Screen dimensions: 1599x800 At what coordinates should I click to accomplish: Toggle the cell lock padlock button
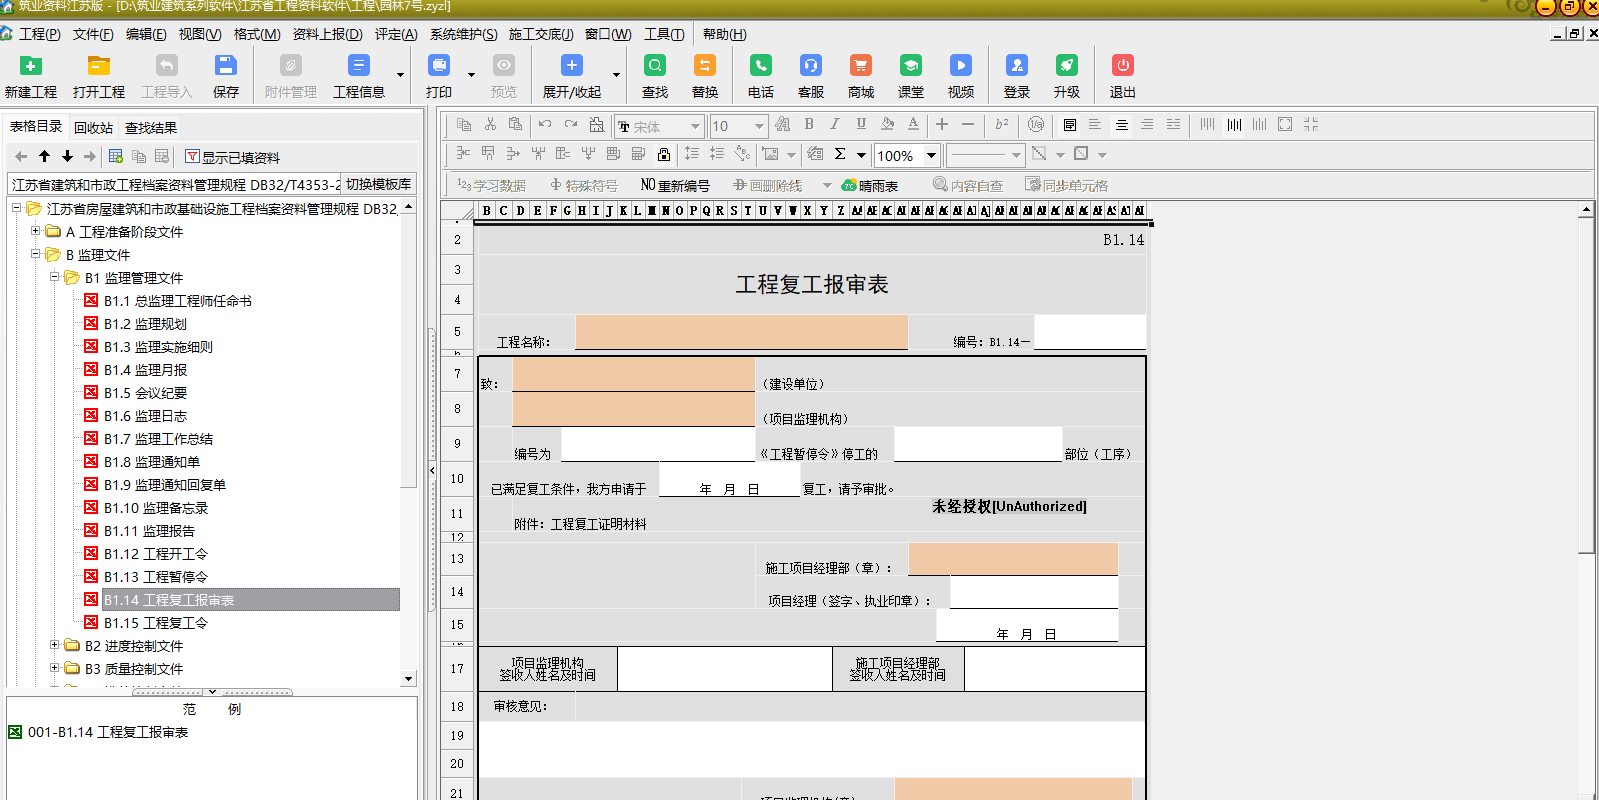click(664, 154)
